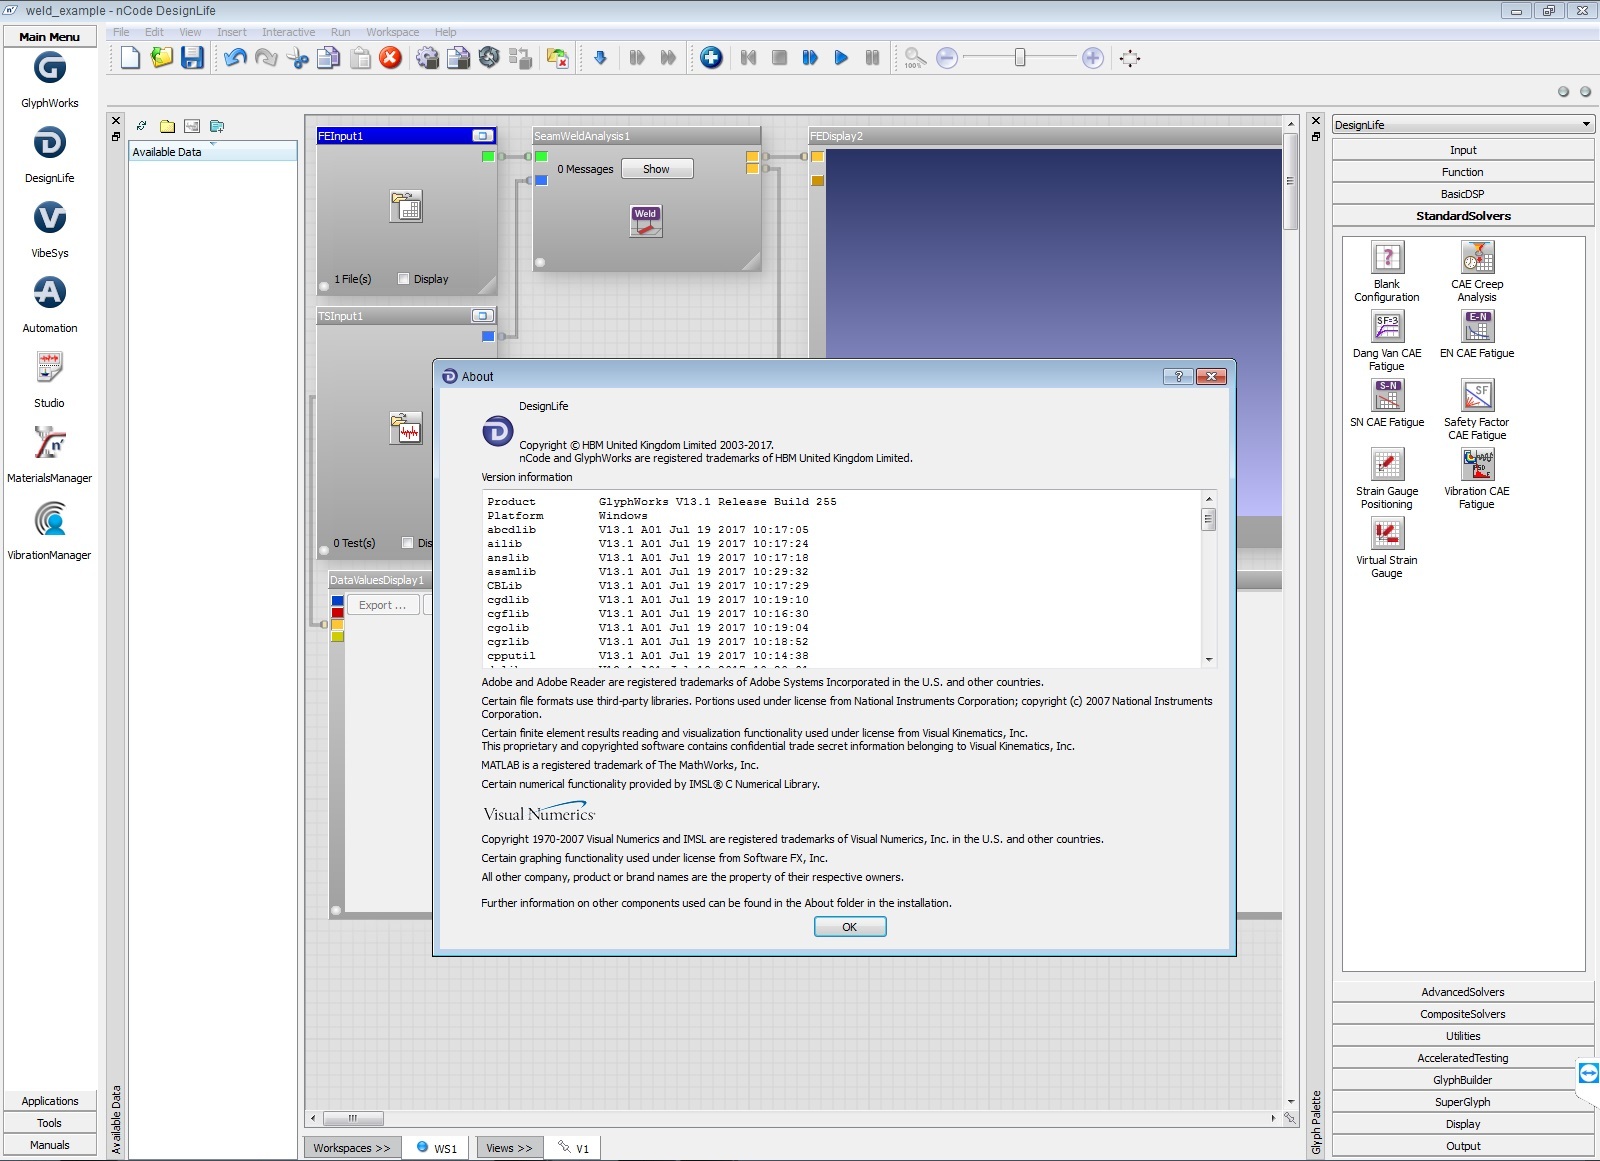This screenshot has width=1600, height=1161.
Task: Click Show messages button in SeamWeldAnalysis1
Action: [x=657, y=169]
